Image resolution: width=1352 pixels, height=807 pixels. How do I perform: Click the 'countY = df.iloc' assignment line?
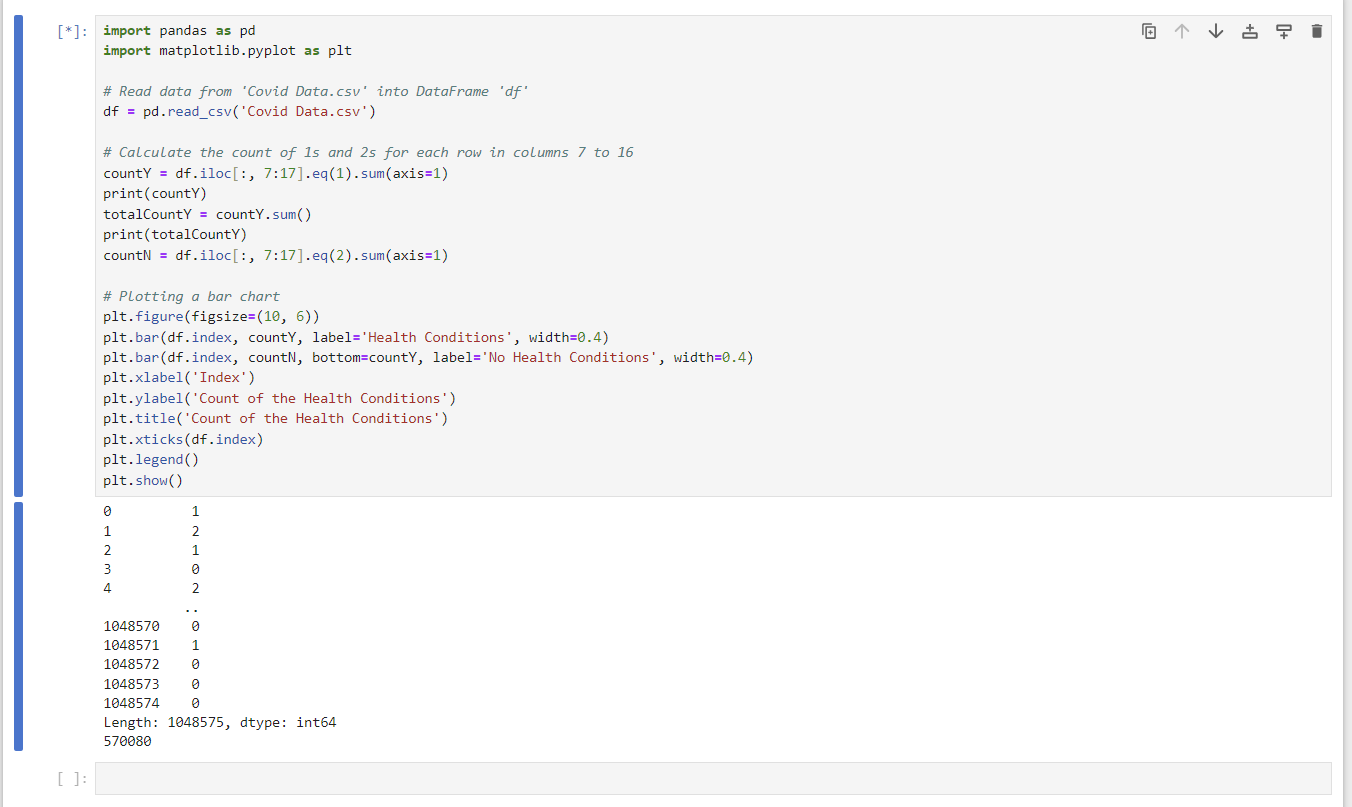click(275, 173)
